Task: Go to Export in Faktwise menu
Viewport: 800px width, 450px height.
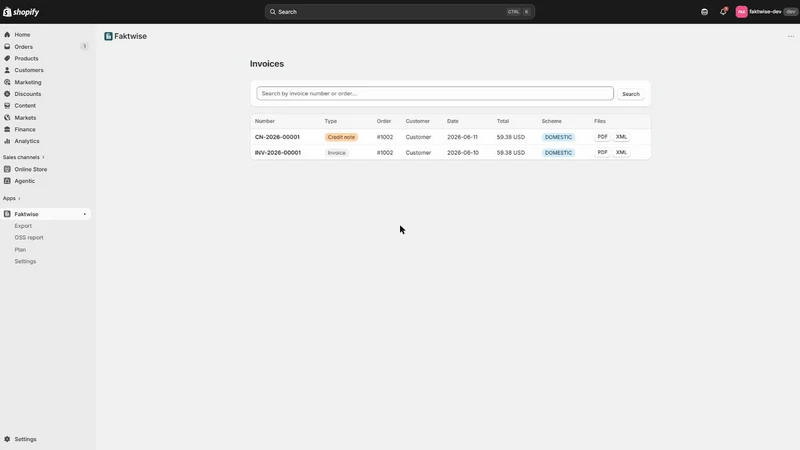Action: tap(23, 226)
